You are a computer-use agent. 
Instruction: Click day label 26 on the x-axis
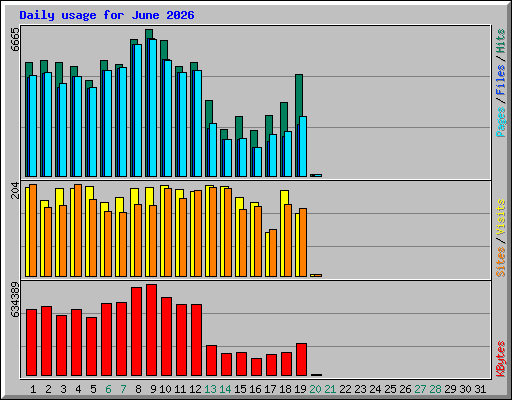tap(405, 389)
